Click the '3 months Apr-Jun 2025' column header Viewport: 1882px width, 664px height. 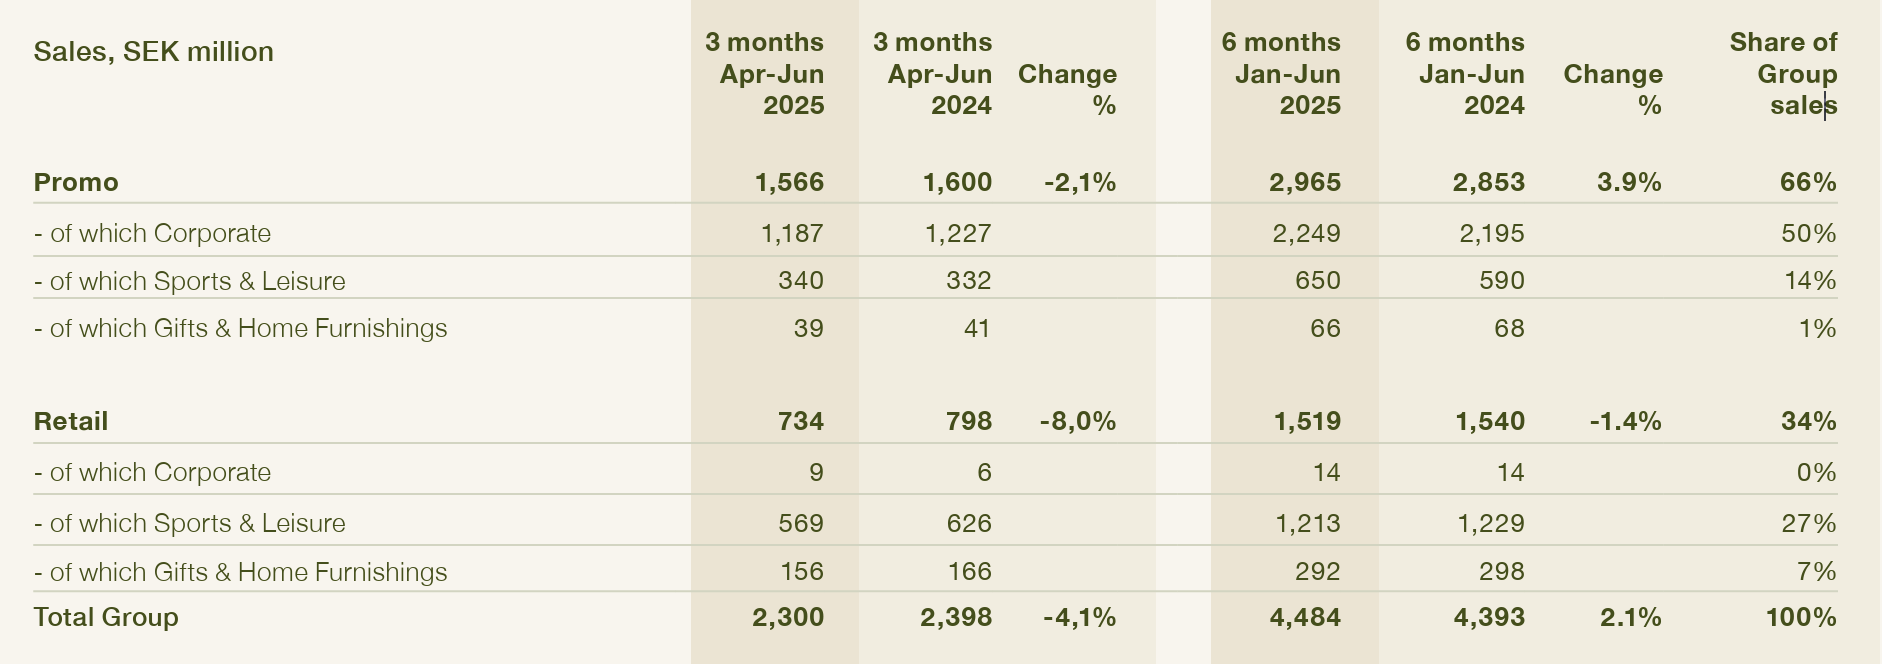(x=765, y=74)
